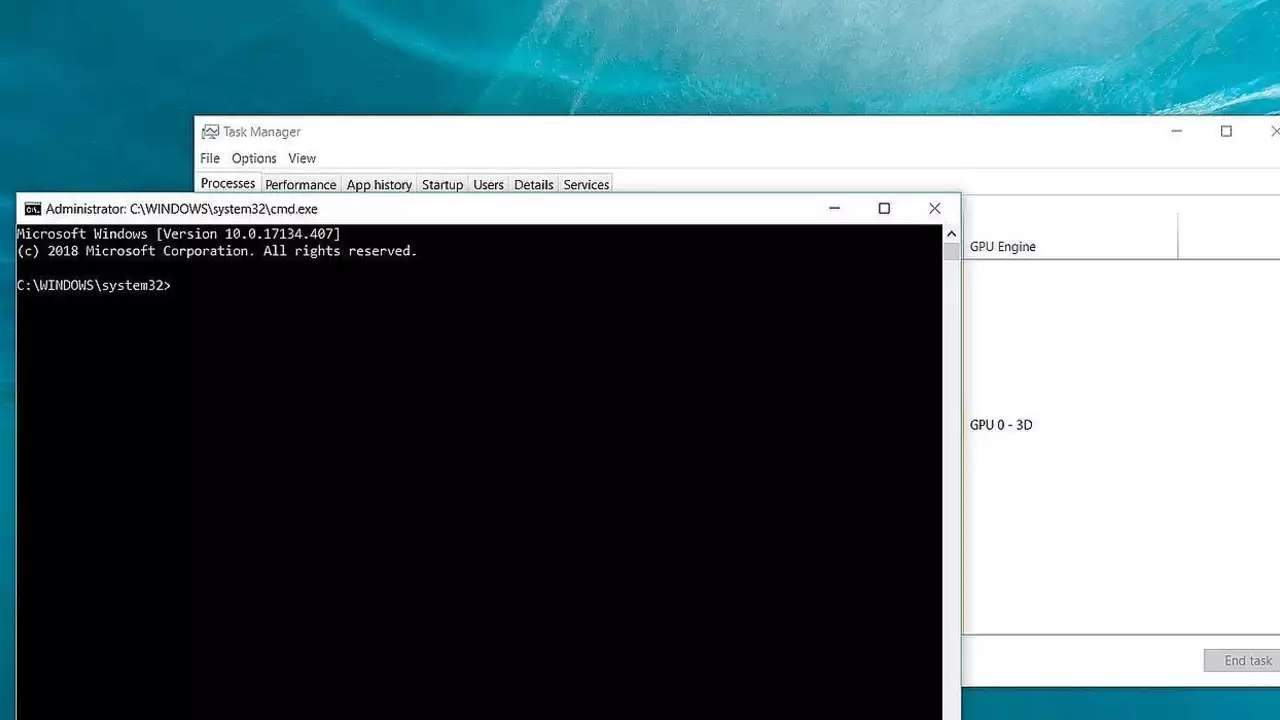Show the Users tab
This screenshot has height=720, width=1280.
click(x=488, y=185)
